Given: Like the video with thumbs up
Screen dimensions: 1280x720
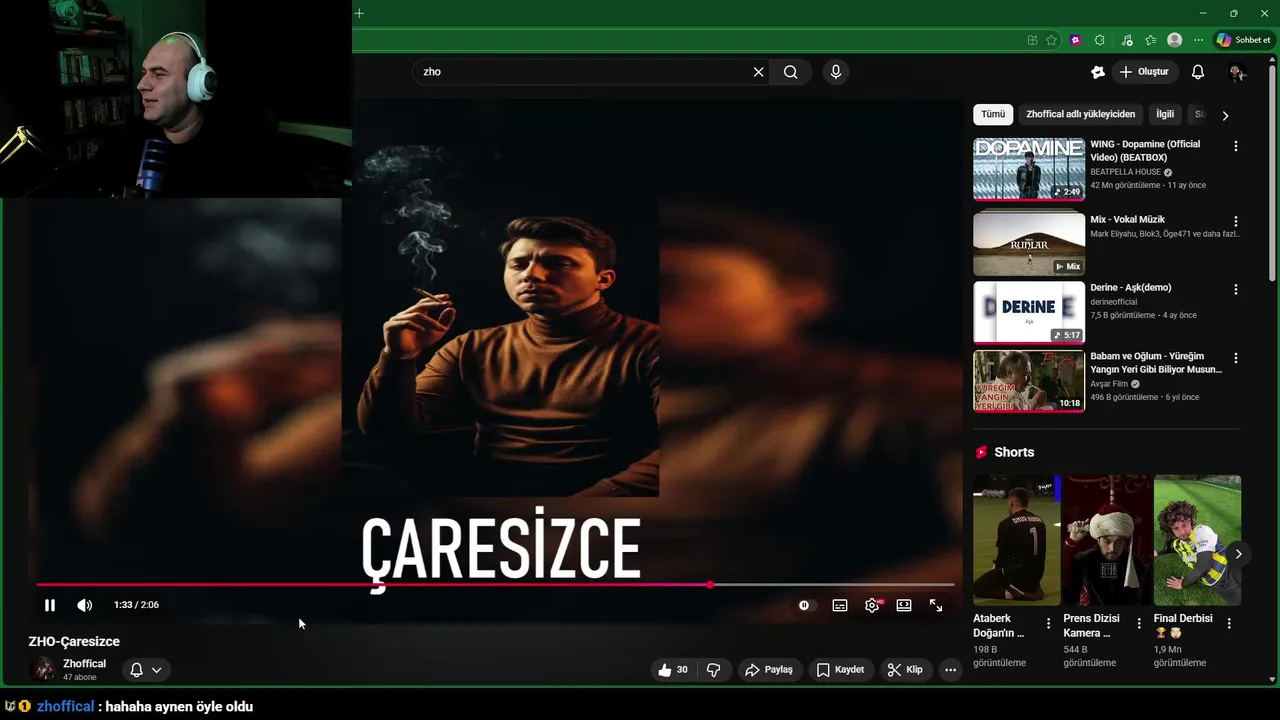Looking at the screenshot, I should (x=672, y=670).
